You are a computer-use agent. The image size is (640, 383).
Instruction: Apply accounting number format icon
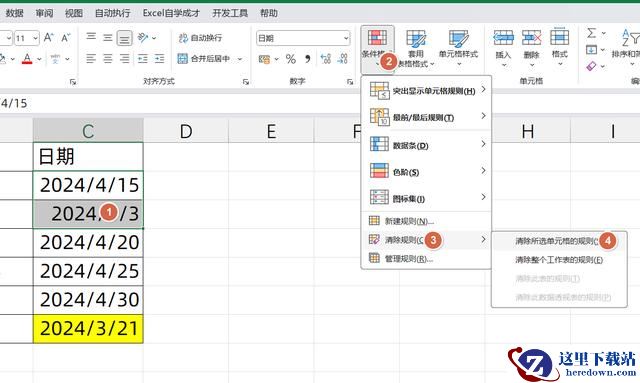click(x=264, y=59)
